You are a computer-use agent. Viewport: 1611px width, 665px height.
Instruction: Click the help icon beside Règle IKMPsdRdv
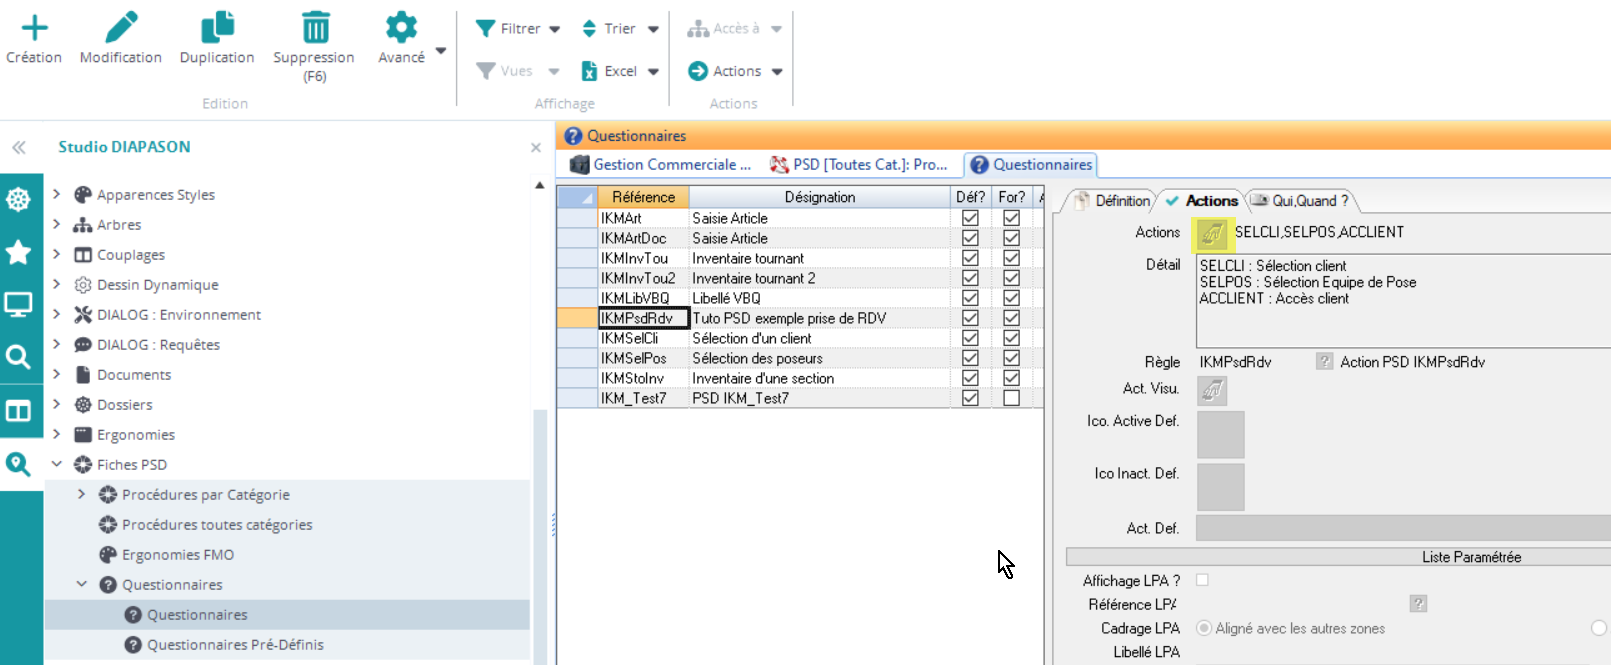(x=1324, y=362)
